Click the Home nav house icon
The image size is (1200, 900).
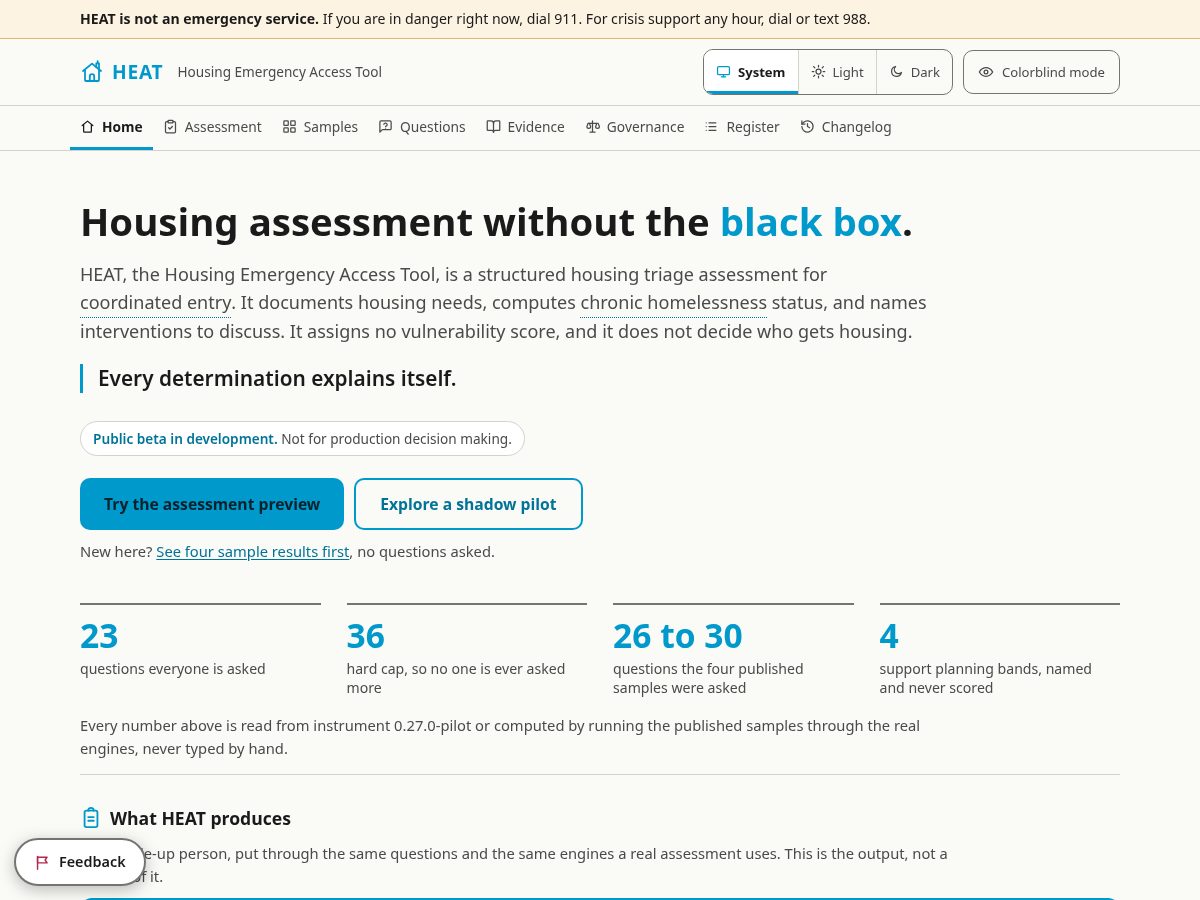pyautogui.click(x=87, y=127)
